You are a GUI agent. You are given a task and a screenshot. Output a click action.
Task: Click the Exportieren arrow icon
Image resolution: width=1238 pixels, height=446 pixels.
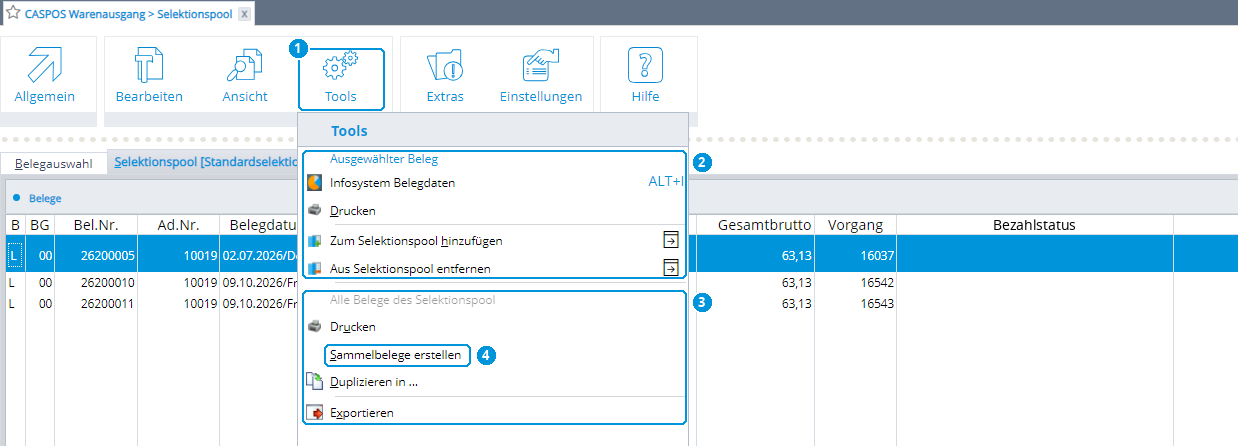pos(314,412)
